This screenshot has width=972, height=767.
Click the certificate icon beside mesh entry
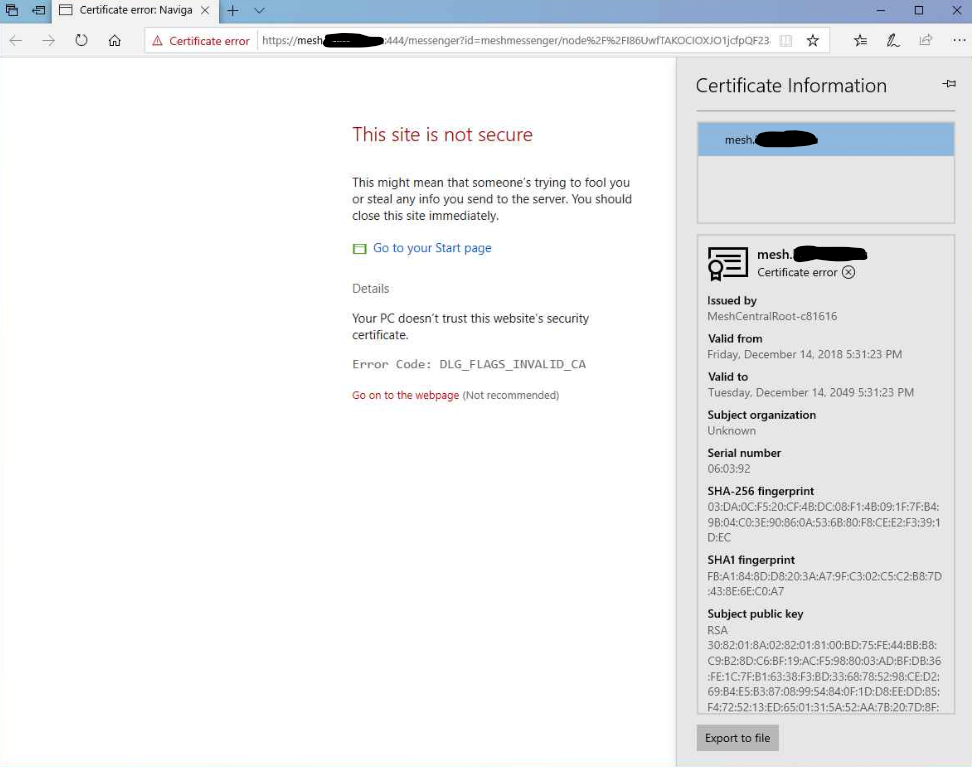click(x=727, y=263)
